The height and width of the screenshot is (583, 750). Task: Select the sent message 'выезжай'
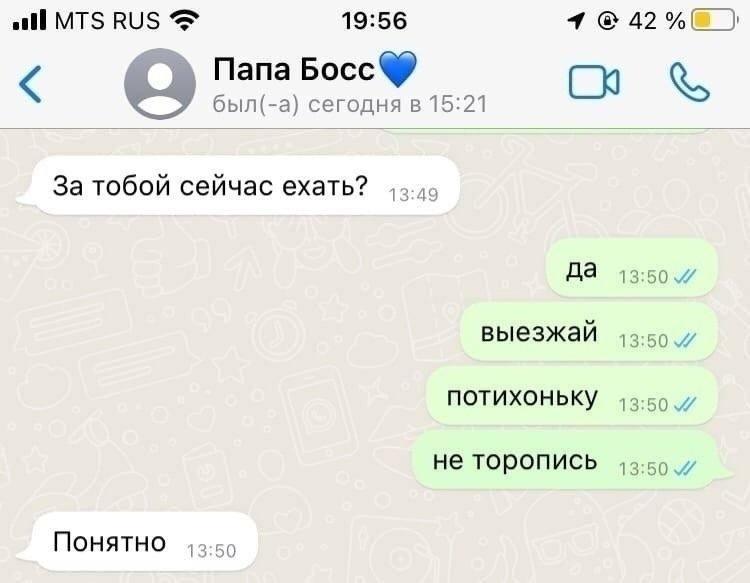(x=589, y=331)
